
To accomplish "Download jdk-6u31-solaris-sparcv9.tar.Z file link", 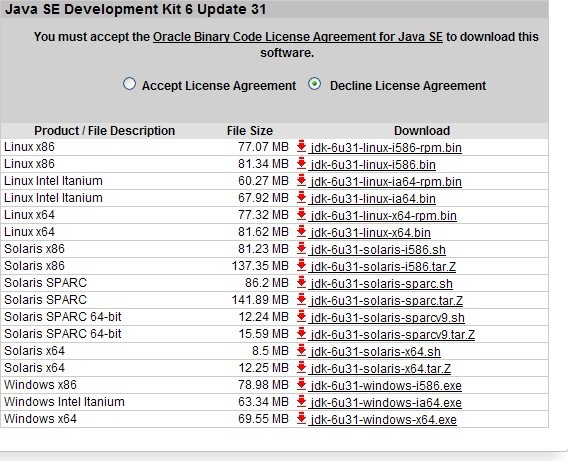I will 392,335.
